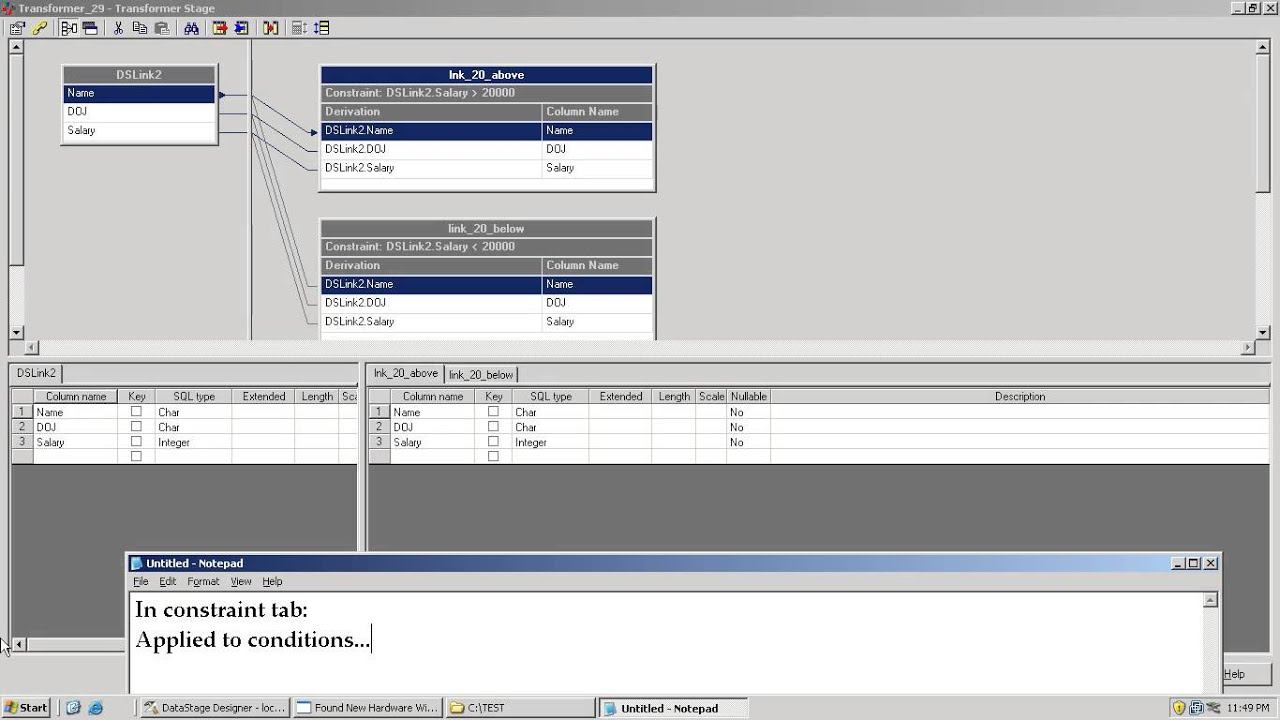Select DSLink2.Salary derivation in link_20_below
Viewport: 1280px width, 720px height.
(x=431, y=322)
